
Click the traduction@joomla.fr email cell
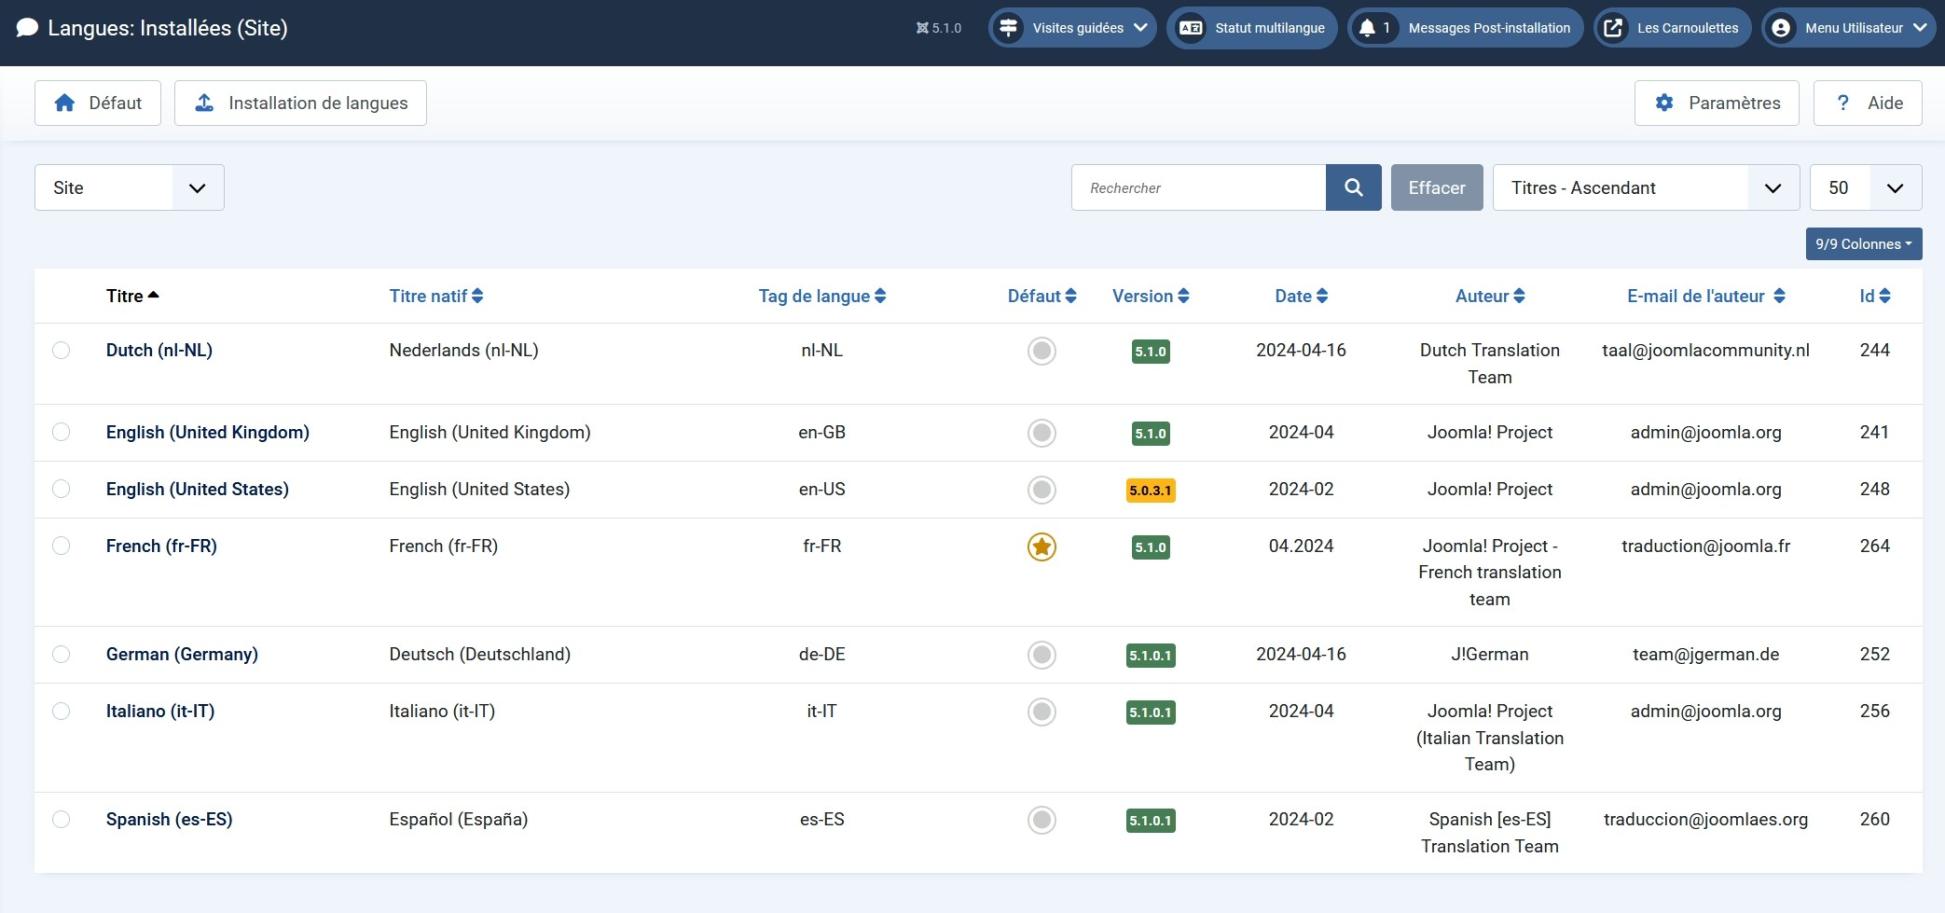tap(1706, 546)
